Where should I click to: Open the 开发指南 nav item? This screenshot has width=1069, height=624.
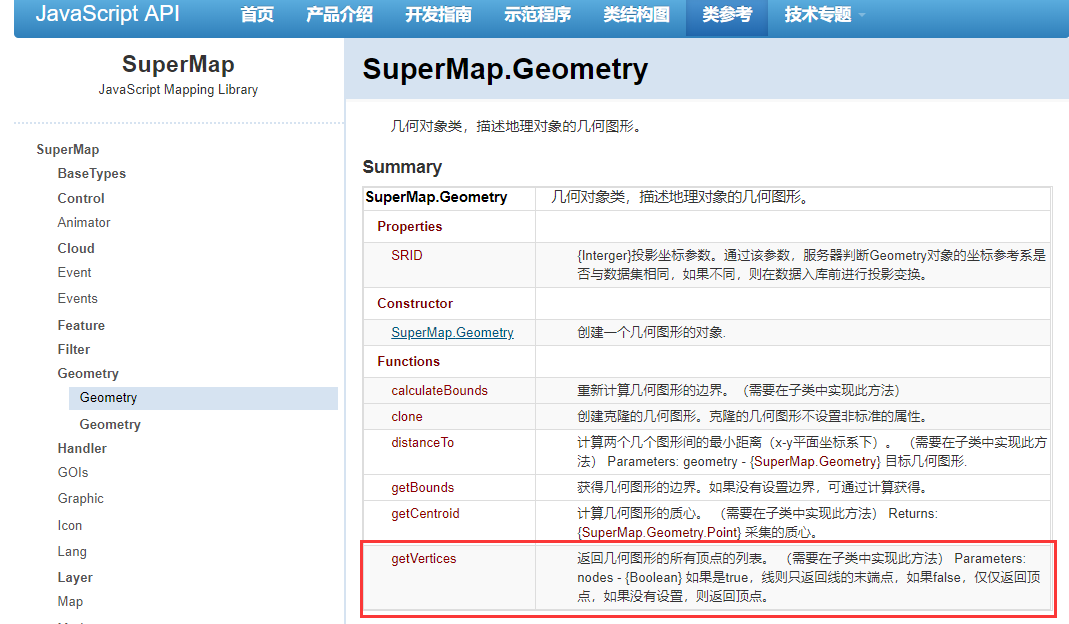coord(438,14)
